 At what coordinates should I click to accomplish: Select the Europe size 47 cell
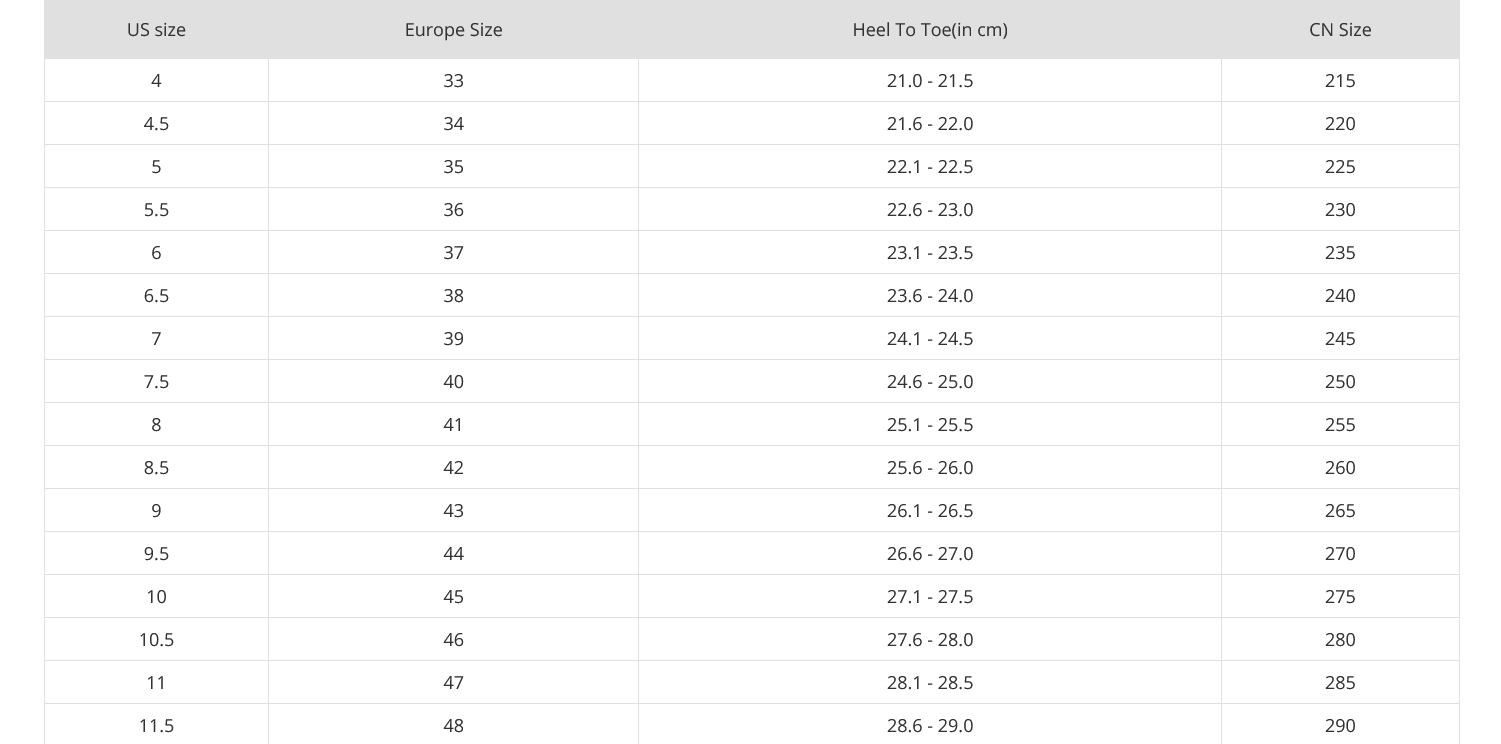[x=453, y=682]
